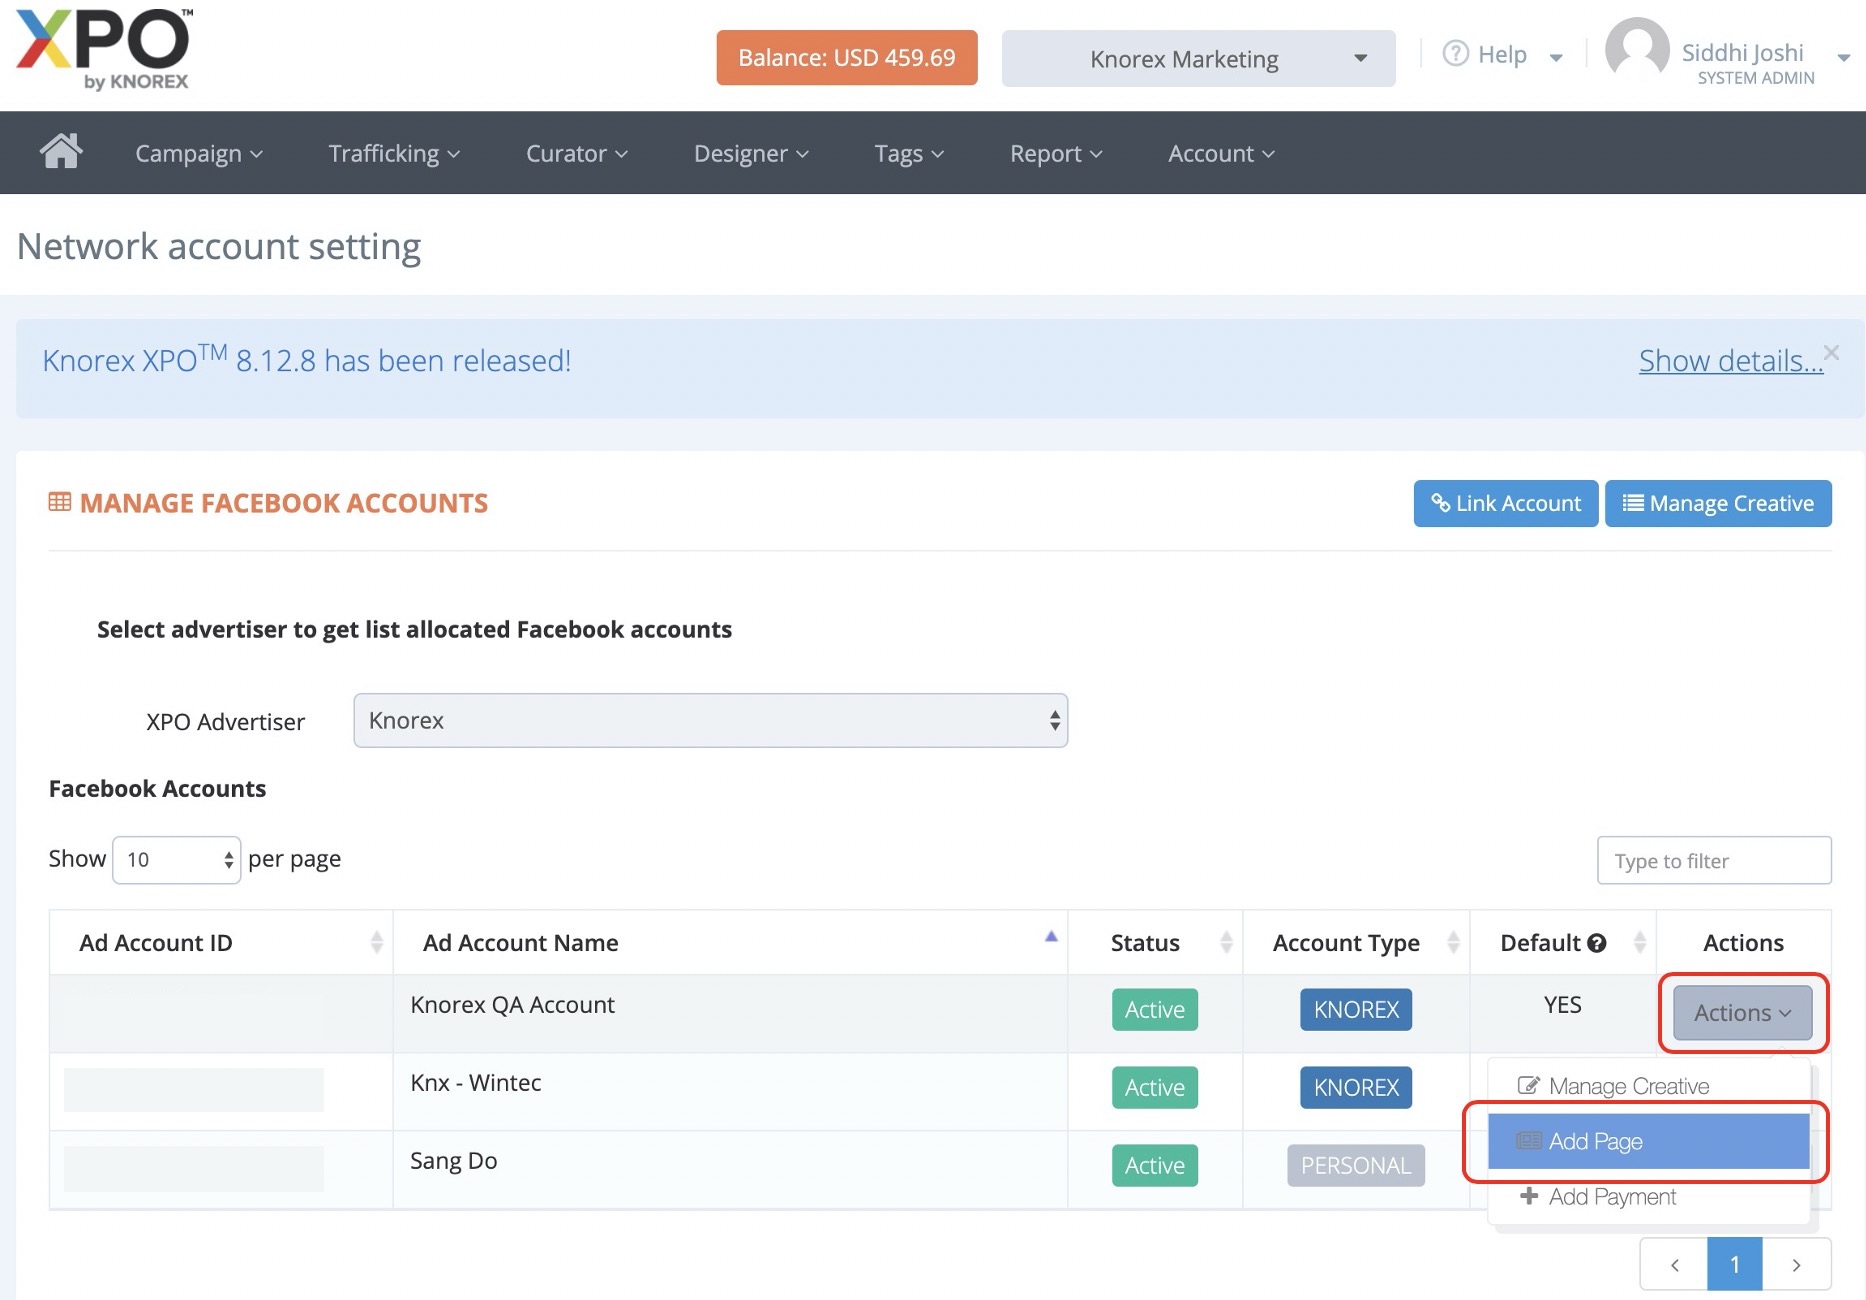The image size is (1866, 1300).
Task: Choose Add Payment in the actions menu
Action: (x=1611, y=1197)
